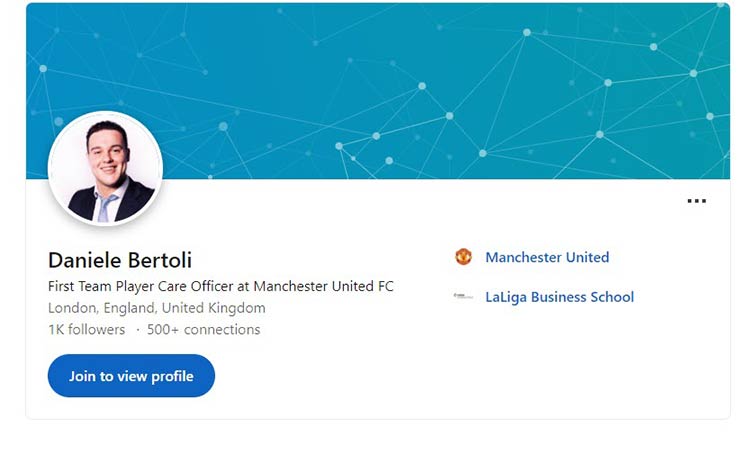Click the word "Daniele" in the name
Viewport: 740px width, 464px height.
[x=84, y=261]
